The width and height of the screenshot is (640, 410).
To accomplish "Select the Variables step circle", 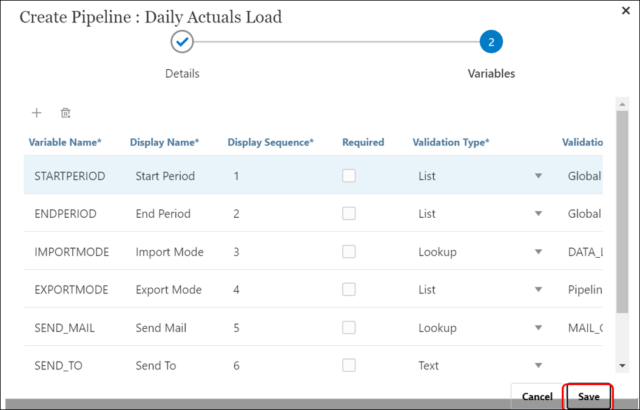I will click(490, 42).
